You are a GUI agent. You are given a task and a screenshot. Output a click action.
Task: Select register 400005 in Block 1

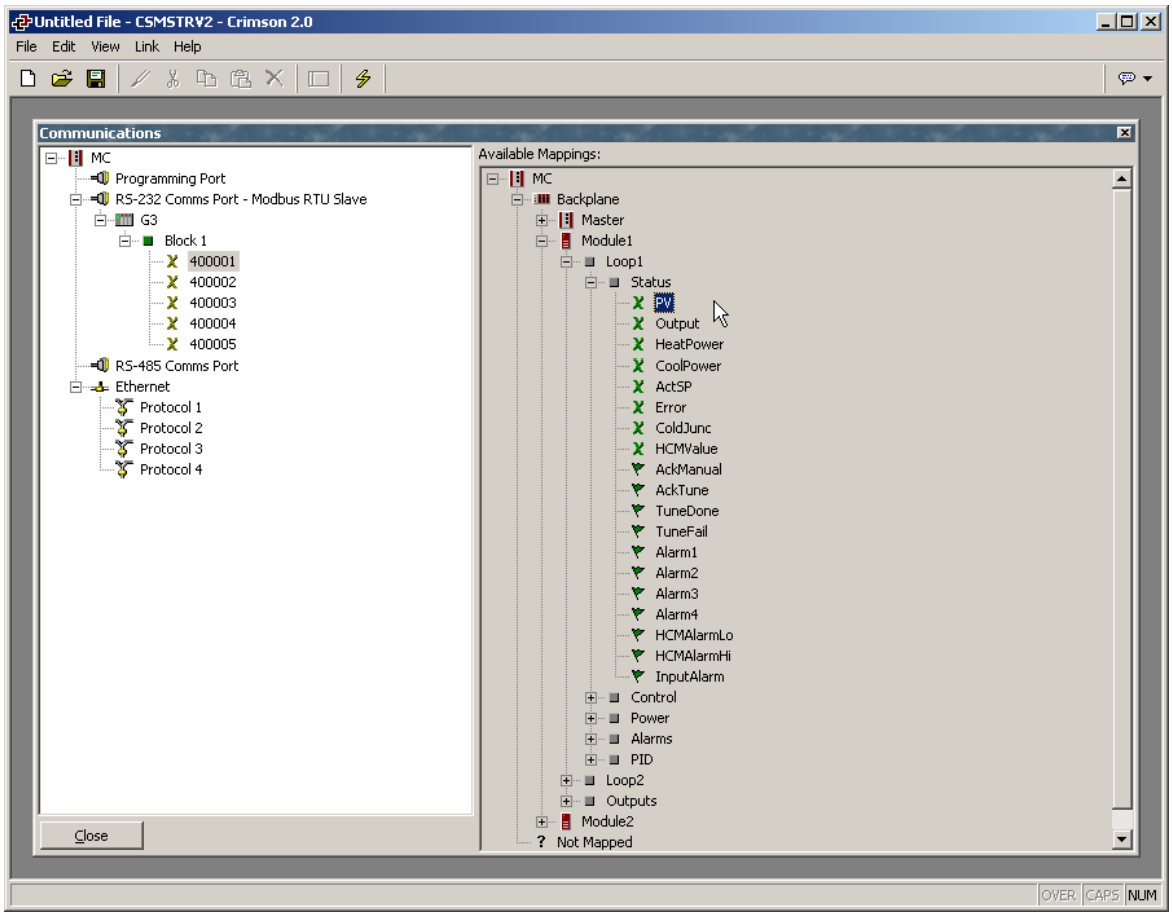[x=212, y=344]
